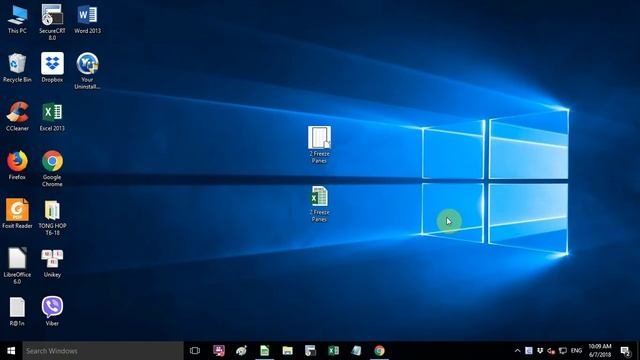This screenshot has height=360, width=640.
Task: Select the R@1n file icon
Action: (x=17, y=311)
